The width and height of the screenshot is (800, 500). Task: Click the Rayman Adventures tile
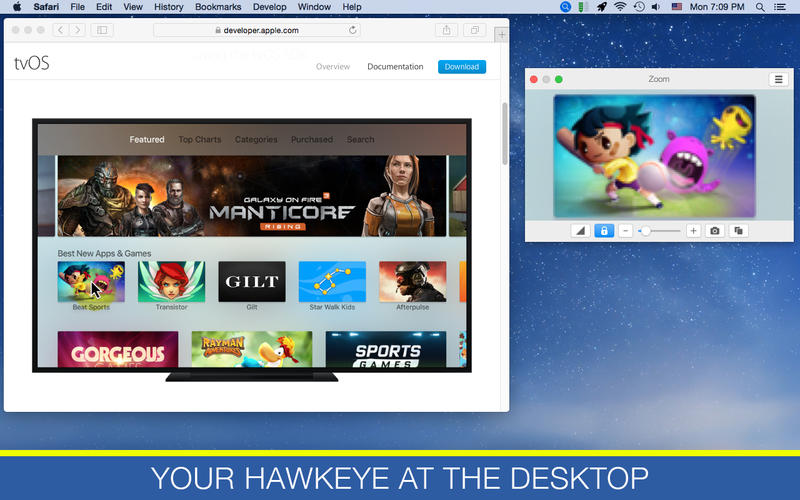coord(252,349)
